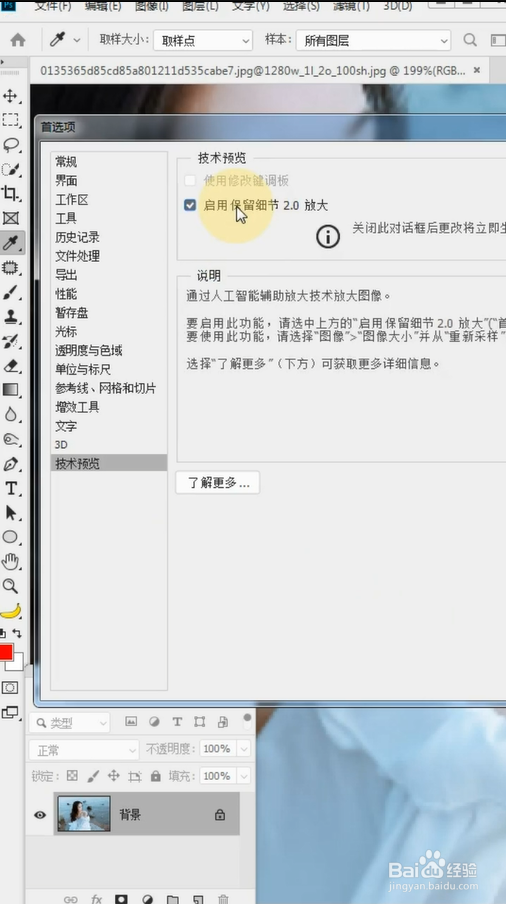Open layer styles fx menu

coord(96,899)
